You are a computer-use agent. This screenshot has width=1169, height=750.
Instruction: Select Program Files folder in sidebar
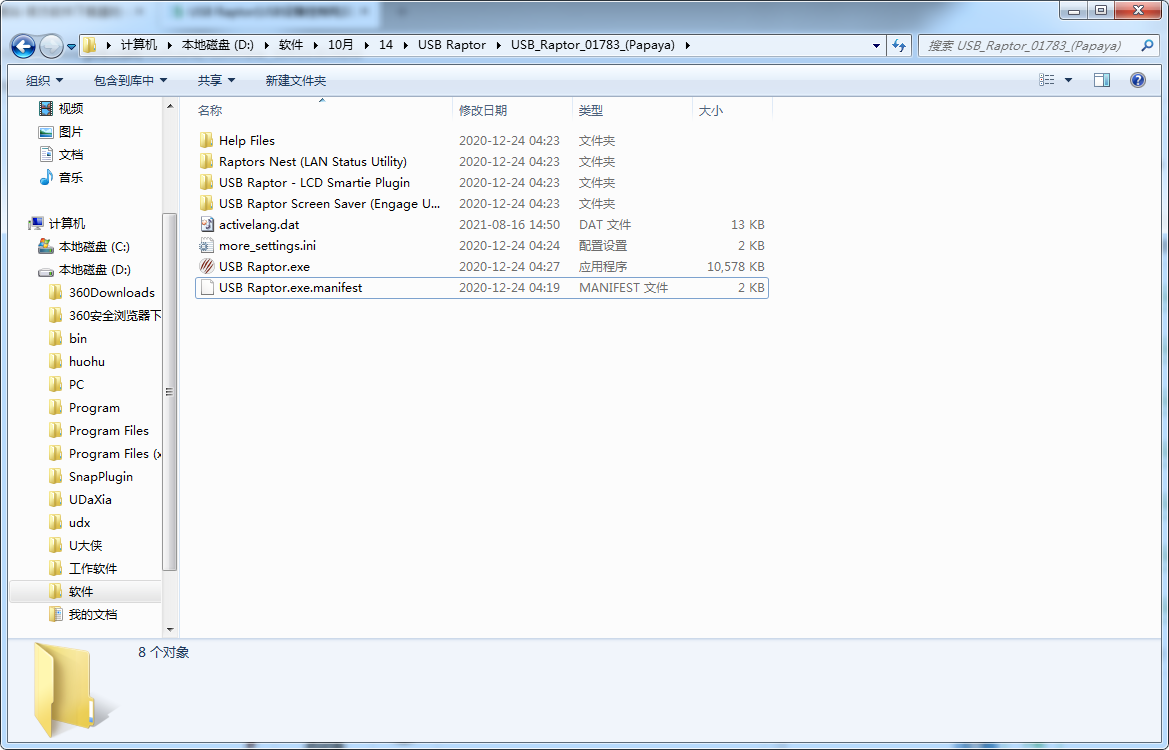click(x=99, y=431)
